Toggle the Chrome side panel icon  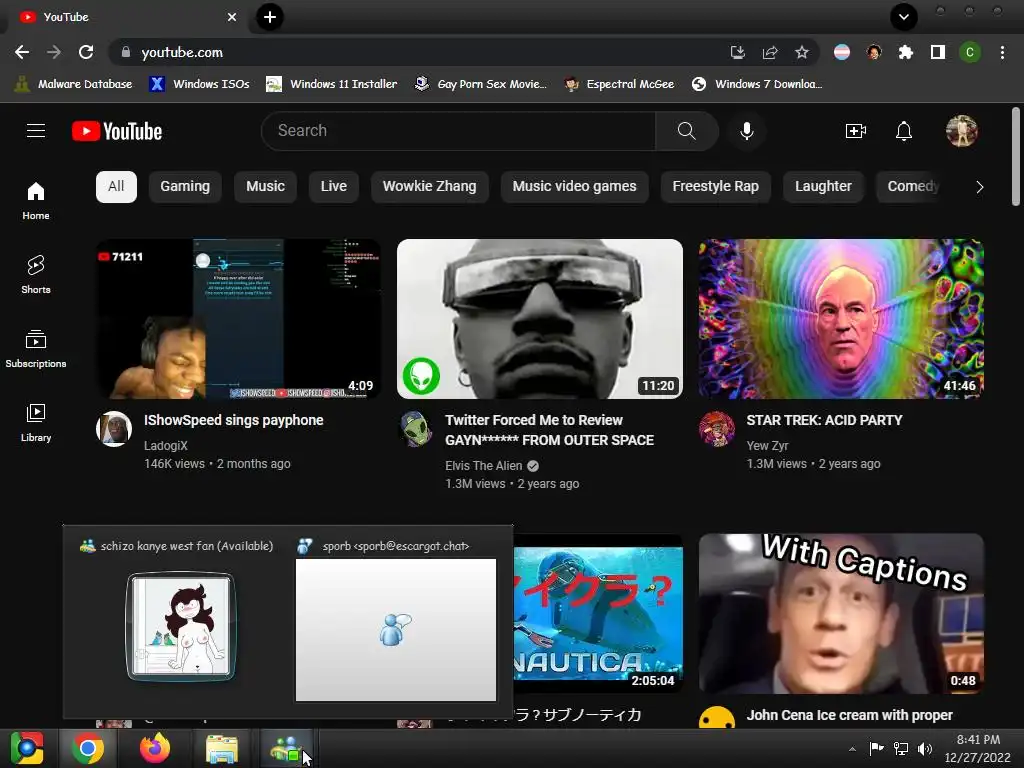point(938,52)
